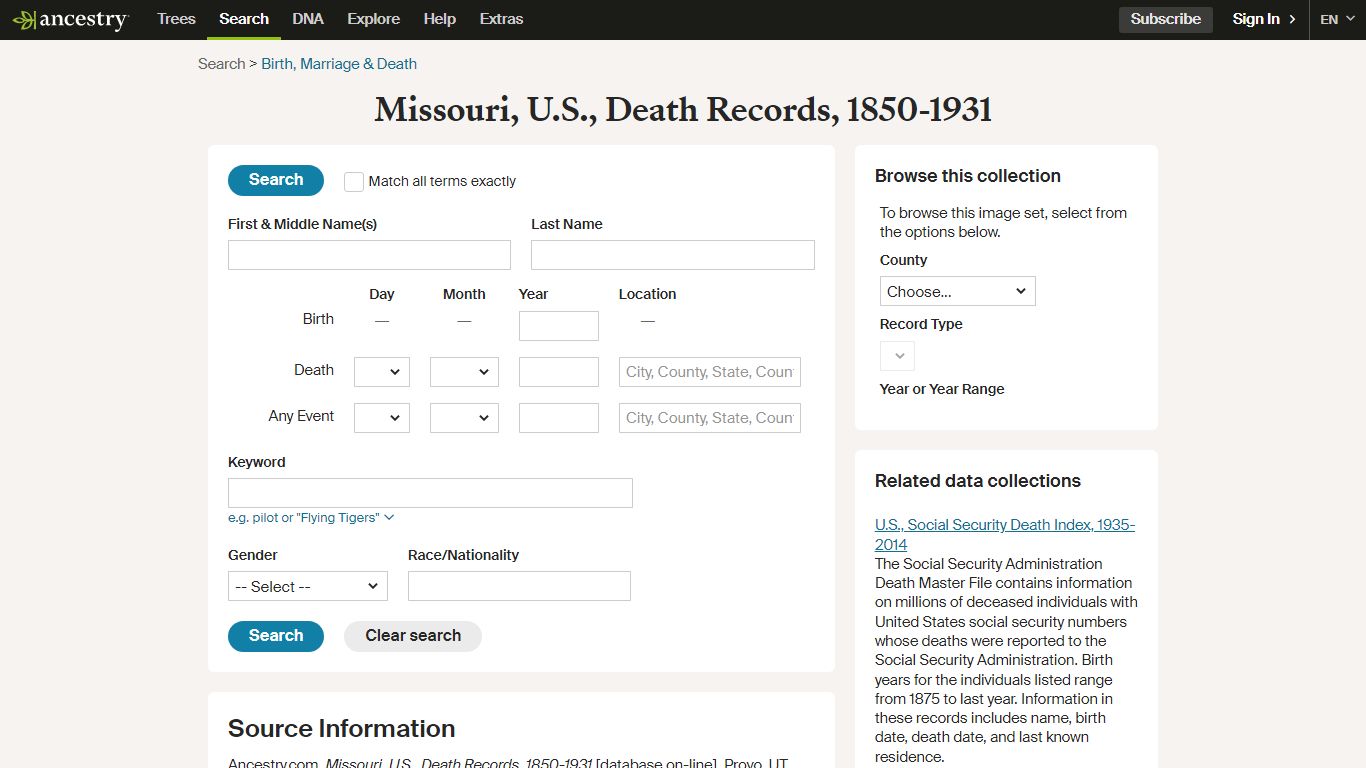Open the Gender select dropdown
Image resolution: width=1366 pixels, height=768 pixels.
308,586
